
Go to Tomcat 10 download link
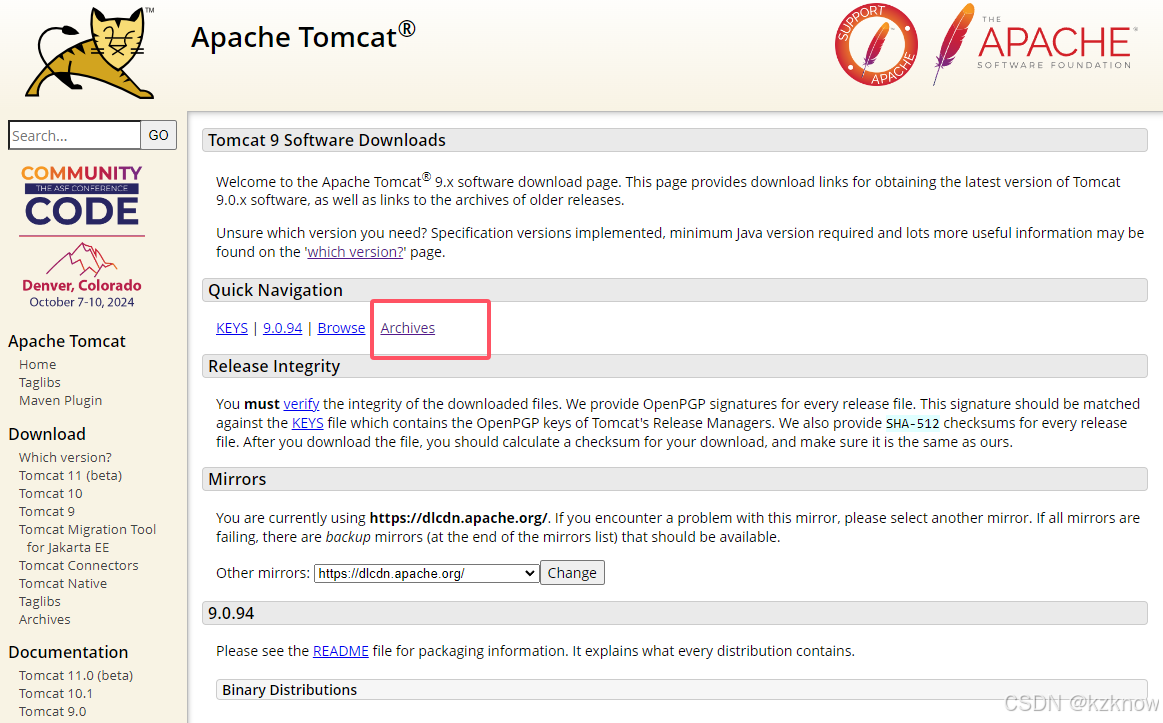point(50,493)
